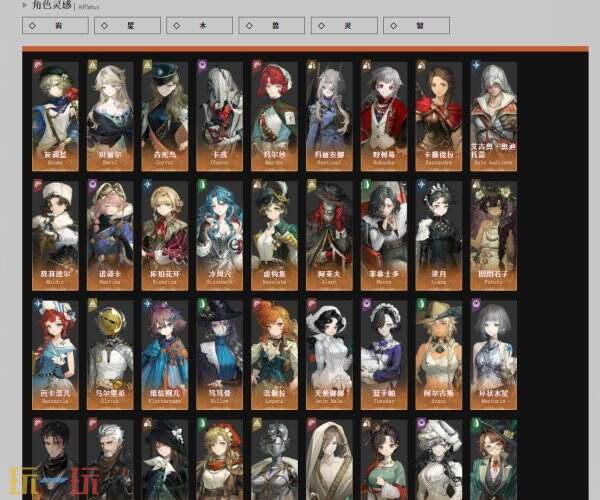Open the blonde Kiperina character card
This screenshot has height=500, width=600.
coord(165,235)
